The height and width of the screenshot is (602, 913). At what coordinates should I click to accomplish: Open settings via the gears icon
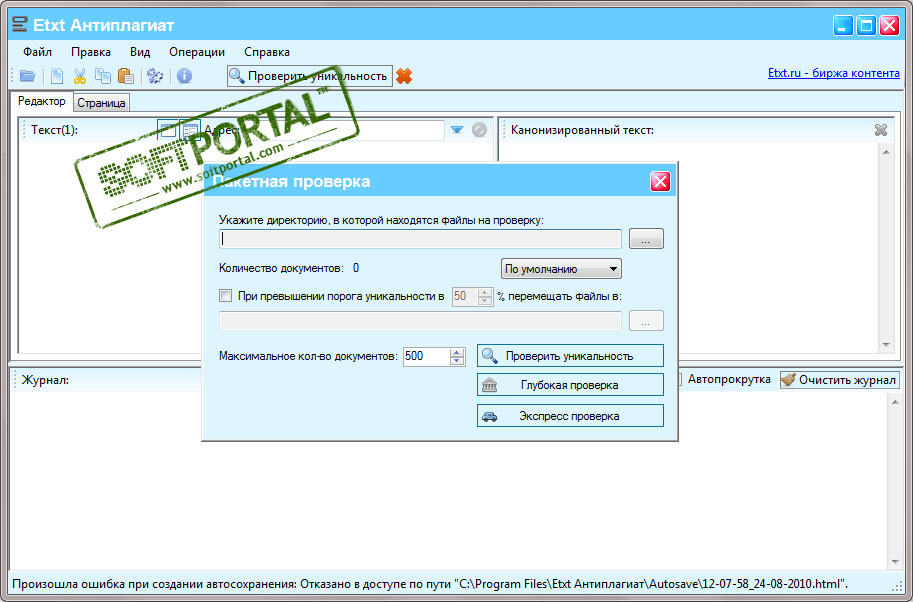pos(155,76)
